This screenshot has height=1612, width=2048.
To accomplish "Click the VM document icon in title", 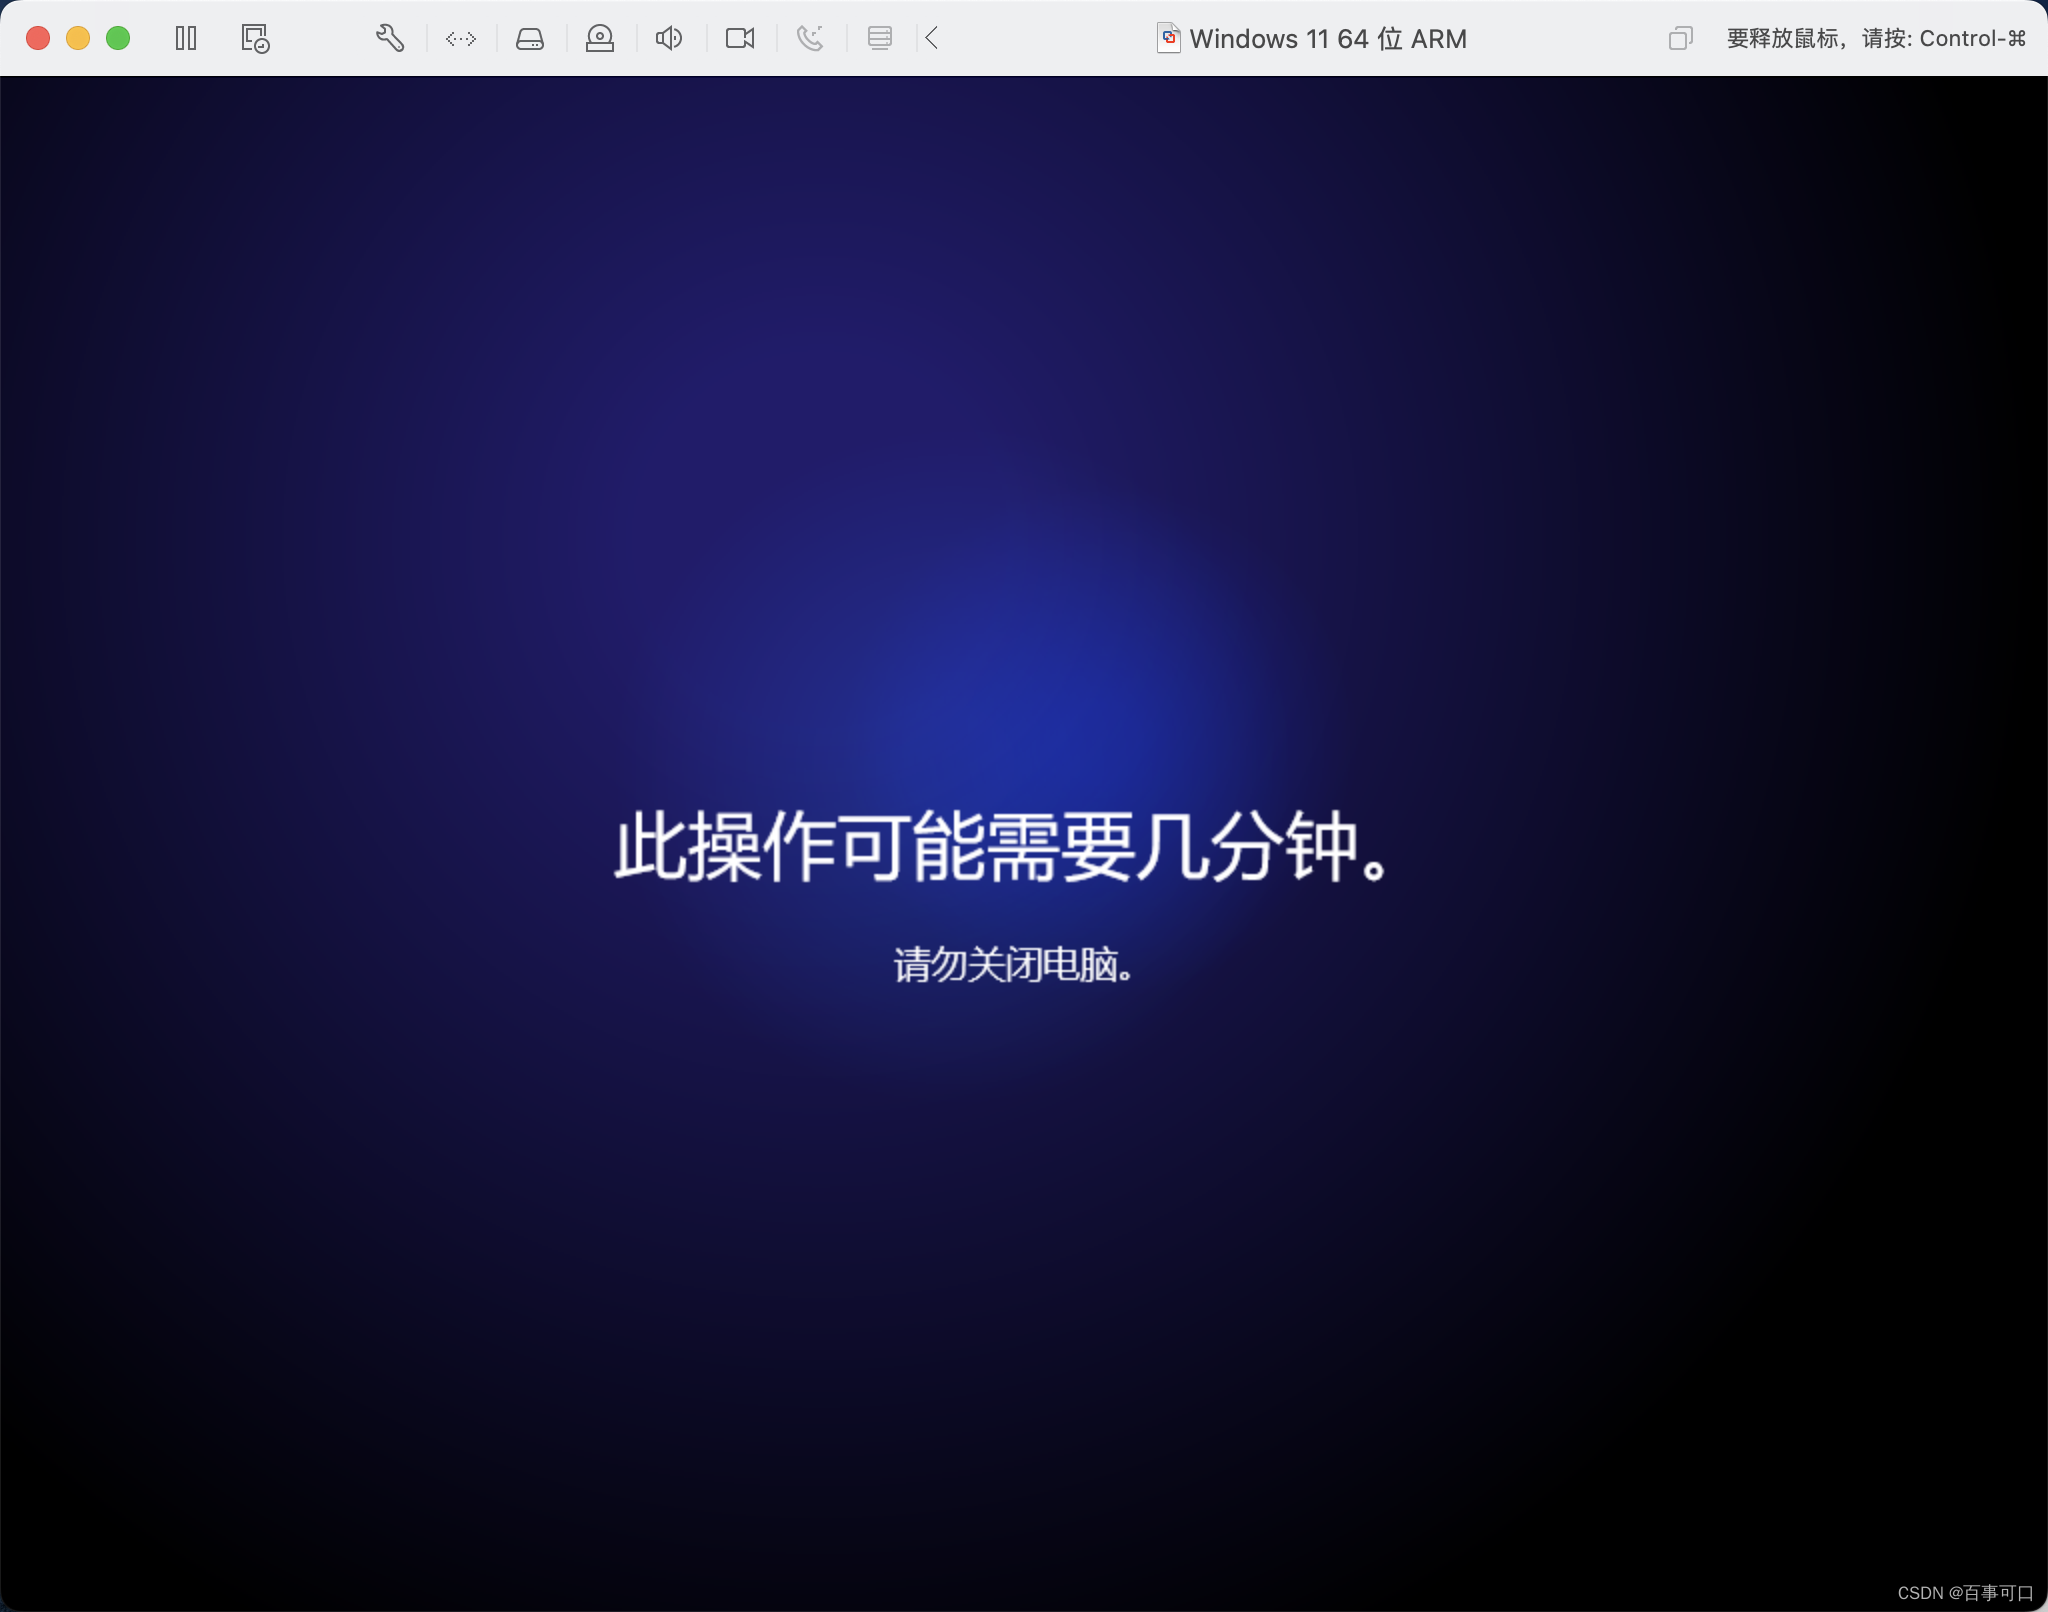I will tap(1168, 39).
